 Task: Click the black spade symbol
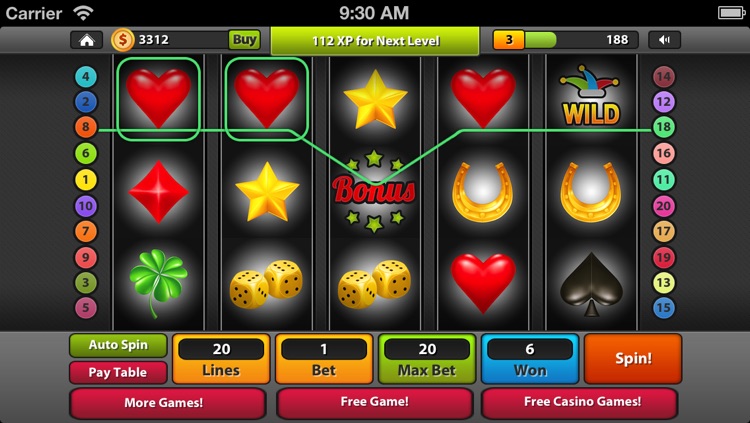click(591, 284)
